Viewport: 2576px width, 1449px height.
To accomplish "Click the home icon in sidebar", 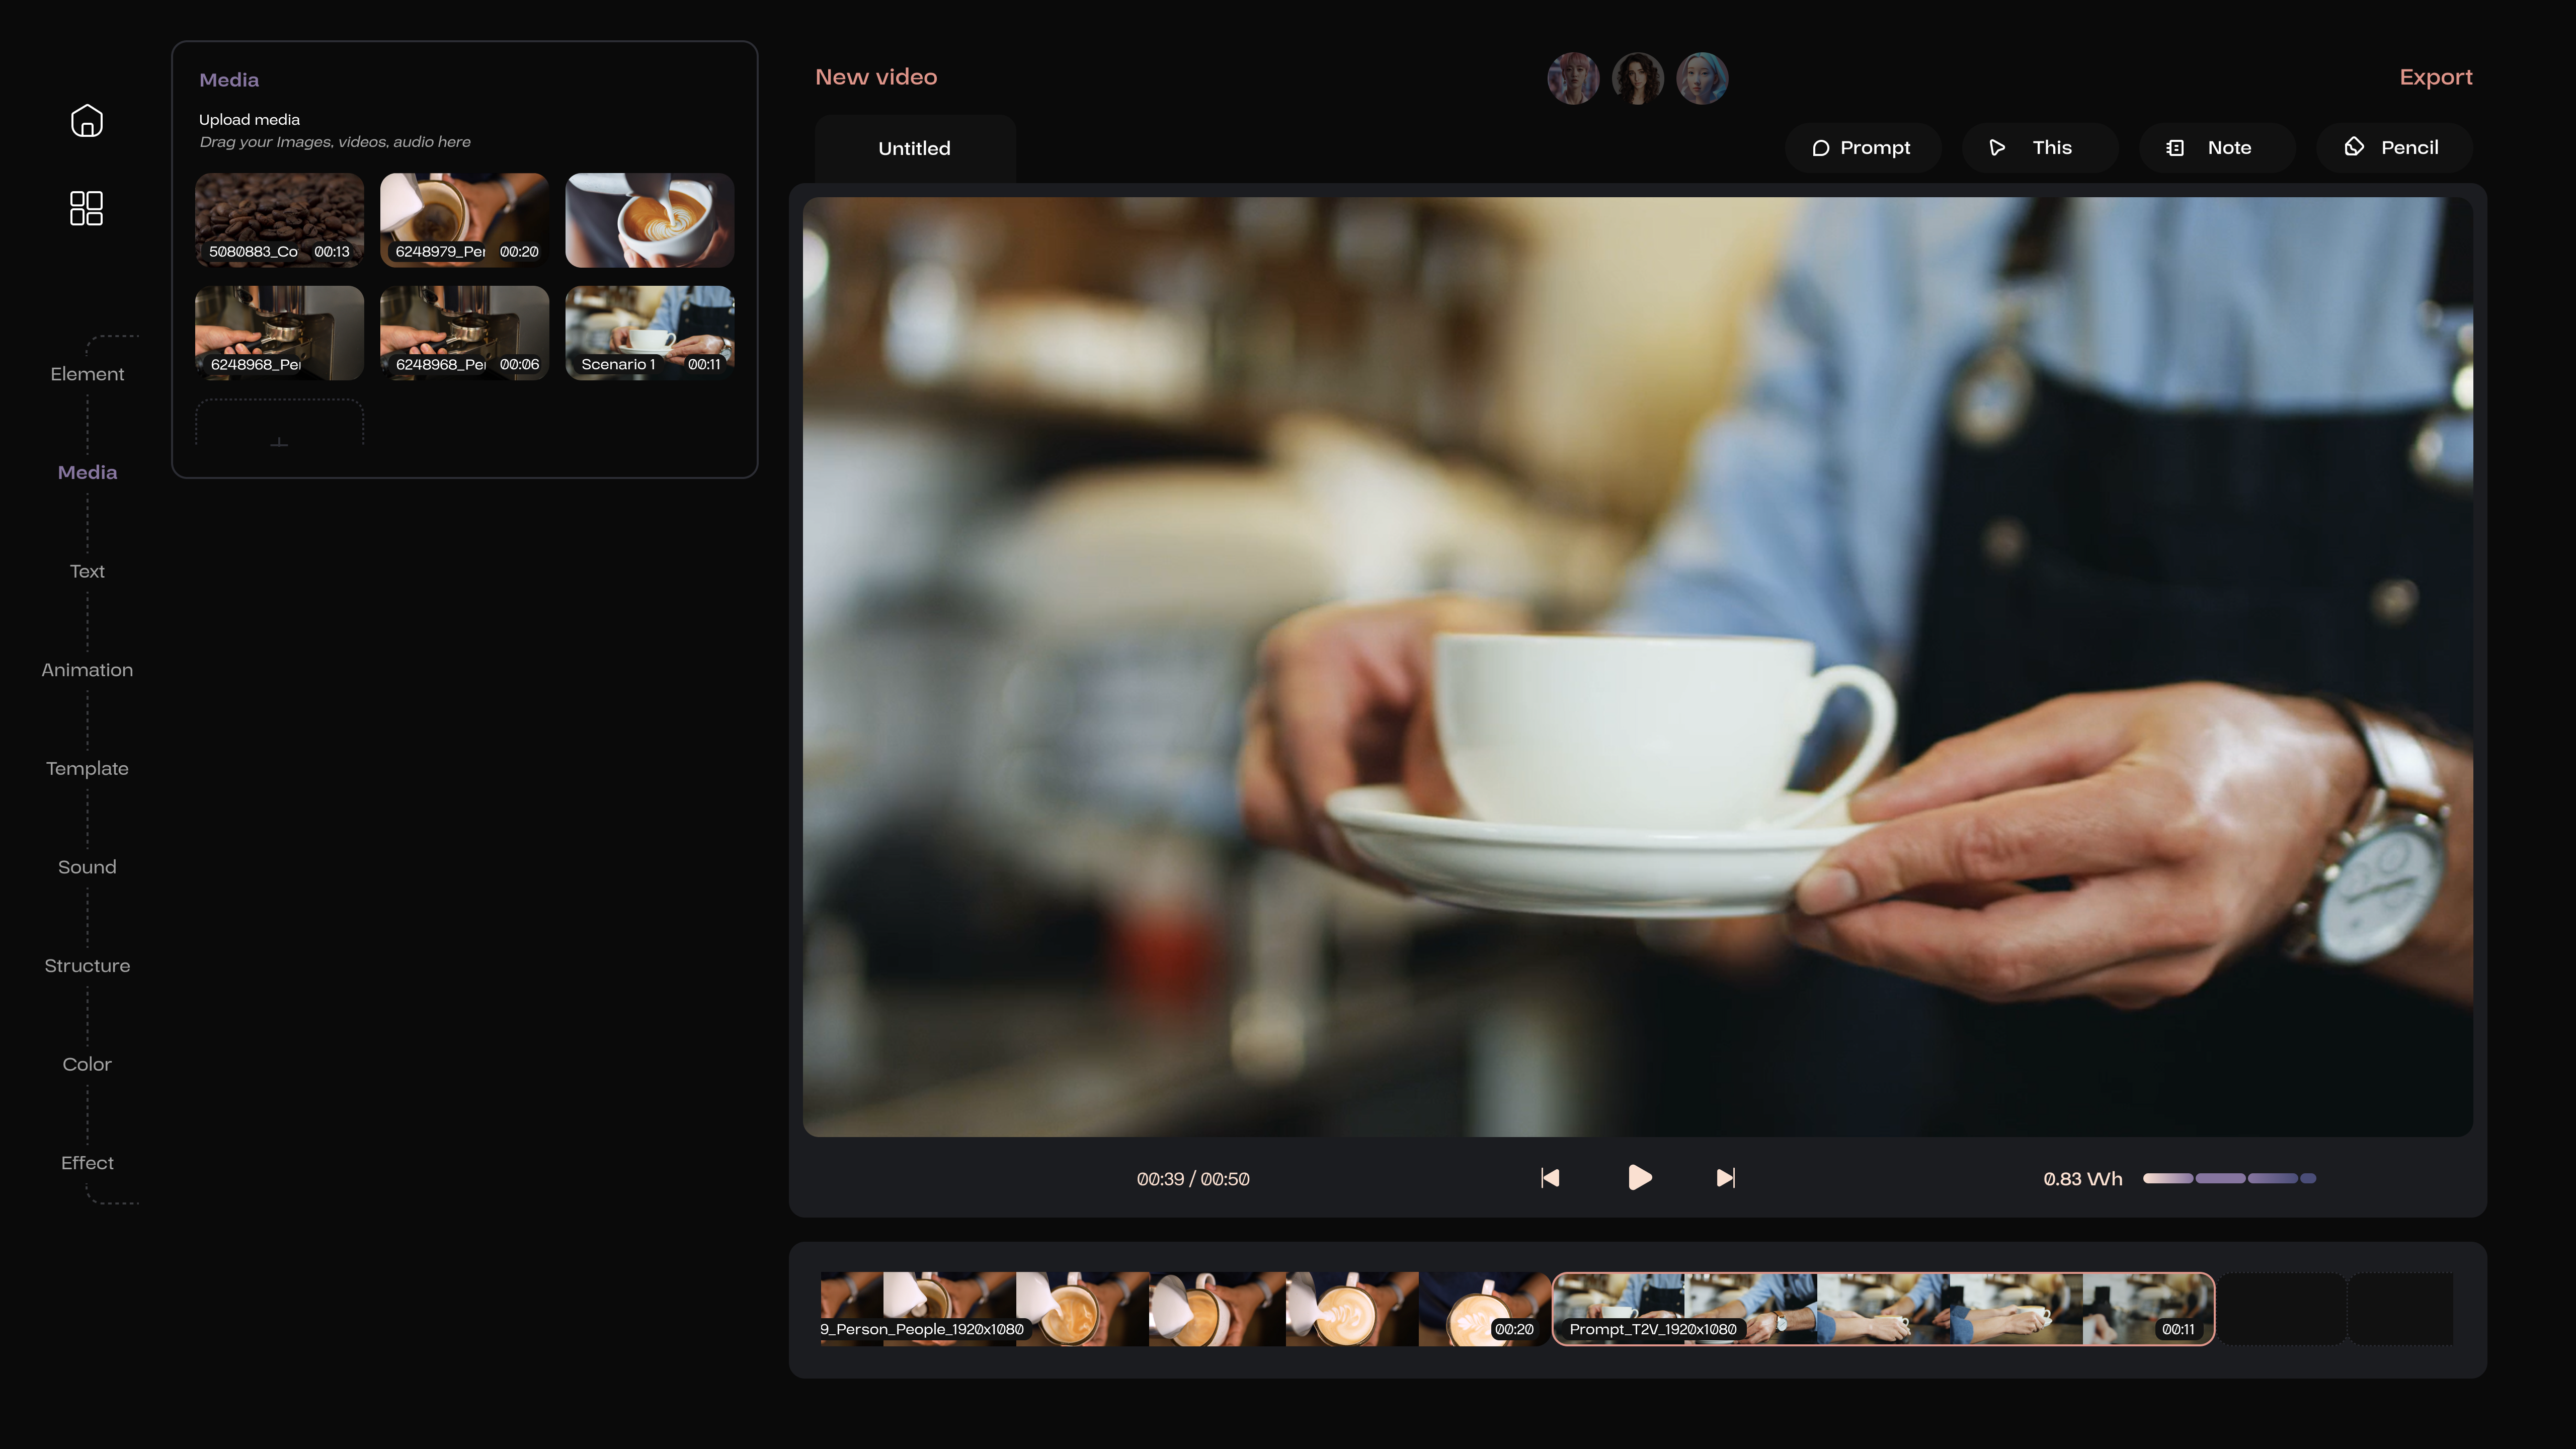I will click(x=87, y=121).
